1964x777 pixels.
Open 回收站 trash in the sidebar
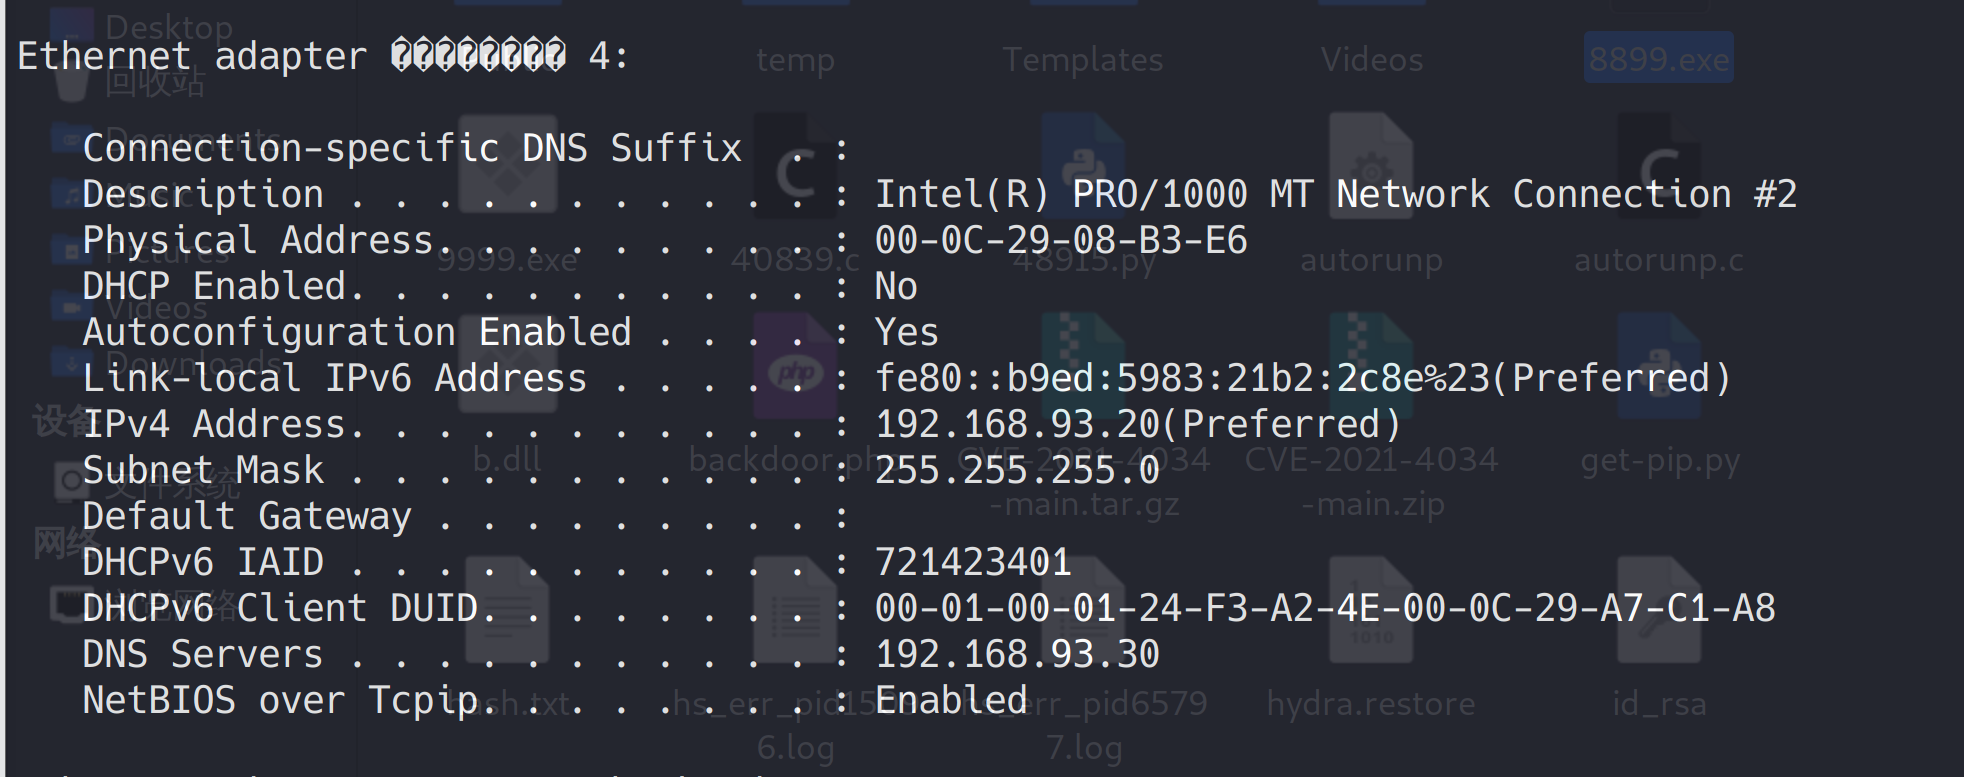pyautogui.click(x=155, y=83)
